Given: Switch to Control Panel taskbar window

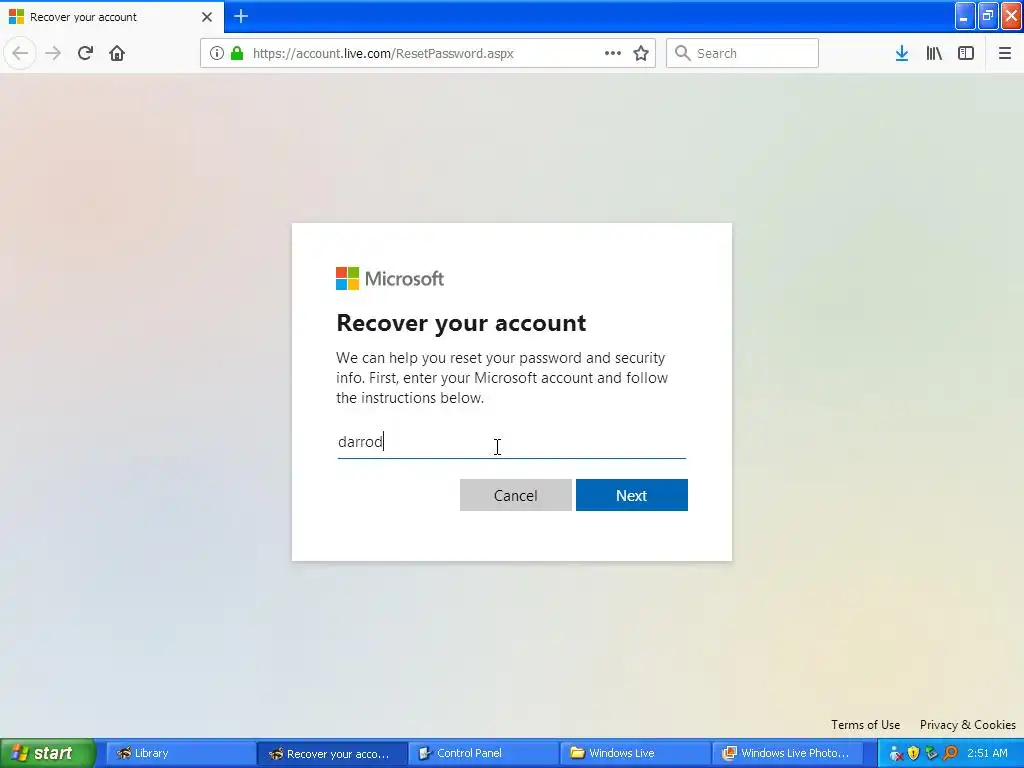Looking at the screenshot, I should [484, 753].
